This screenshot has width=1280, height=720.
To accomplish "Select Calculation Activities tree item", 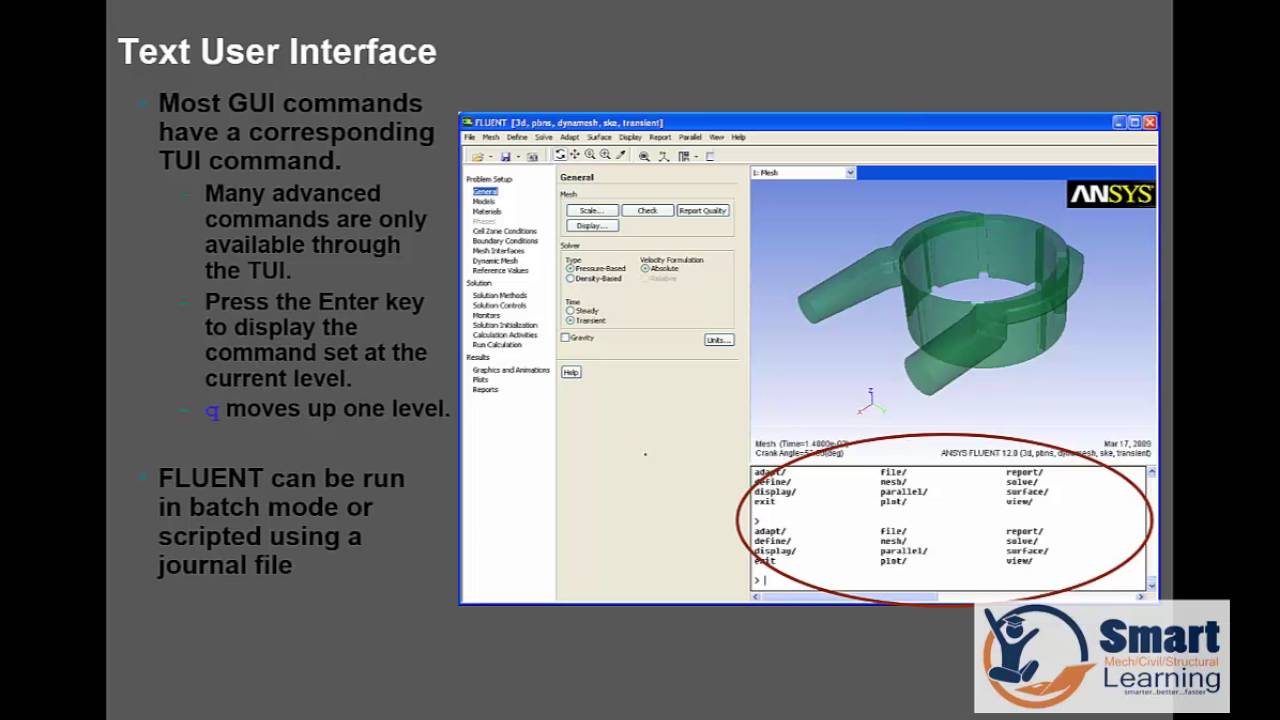I will (x=505, y=335).
